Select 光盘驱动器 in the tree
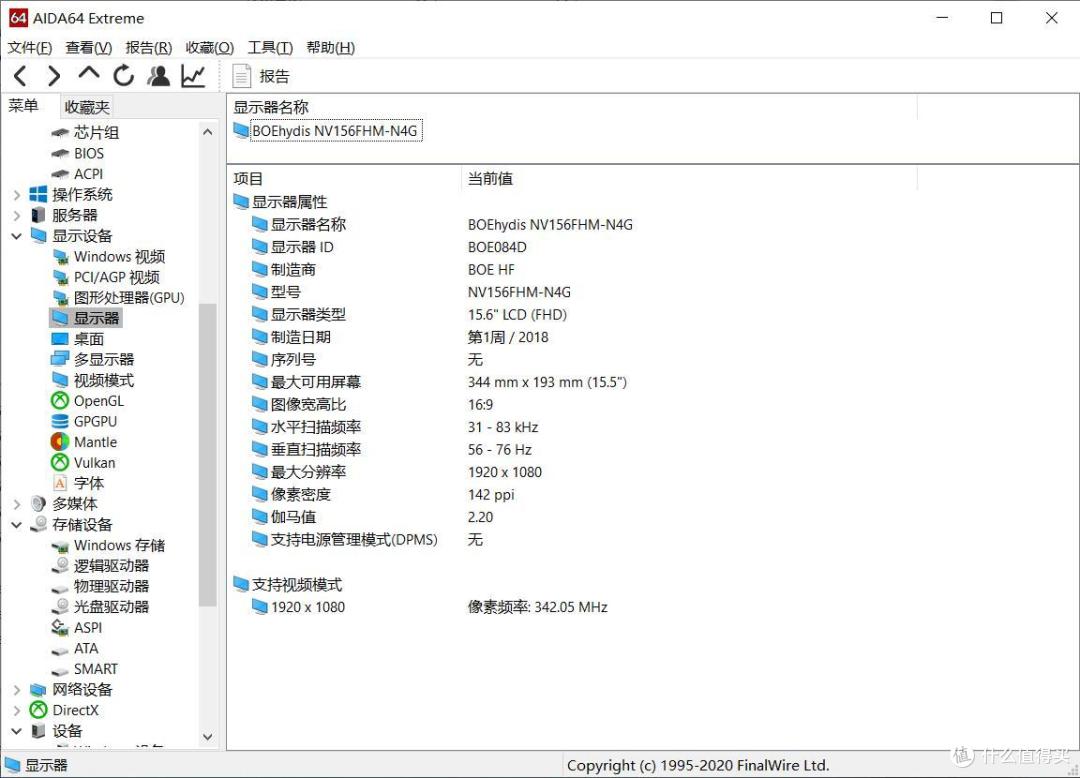Screen dimensions: 1080x778 pos(112,607)
